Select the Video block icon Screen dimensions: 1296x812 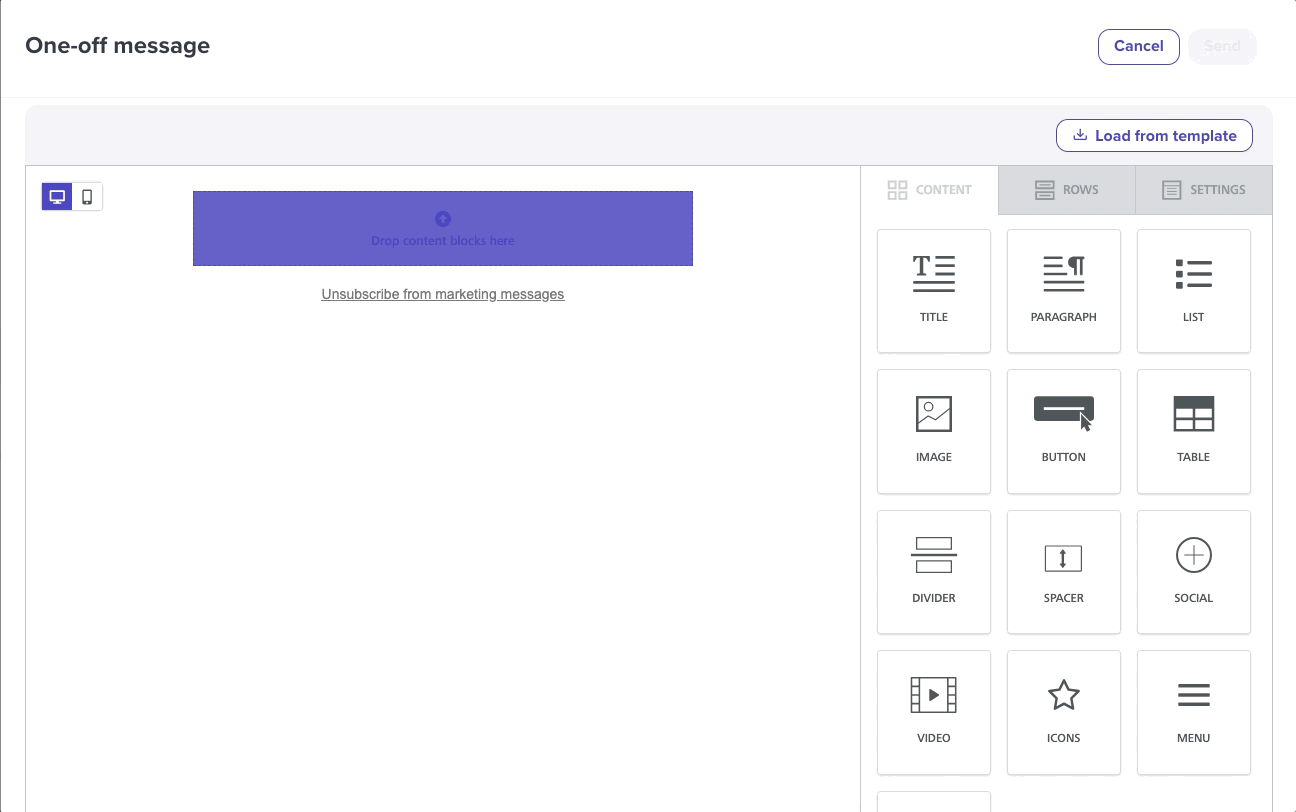tap(933, 712)
